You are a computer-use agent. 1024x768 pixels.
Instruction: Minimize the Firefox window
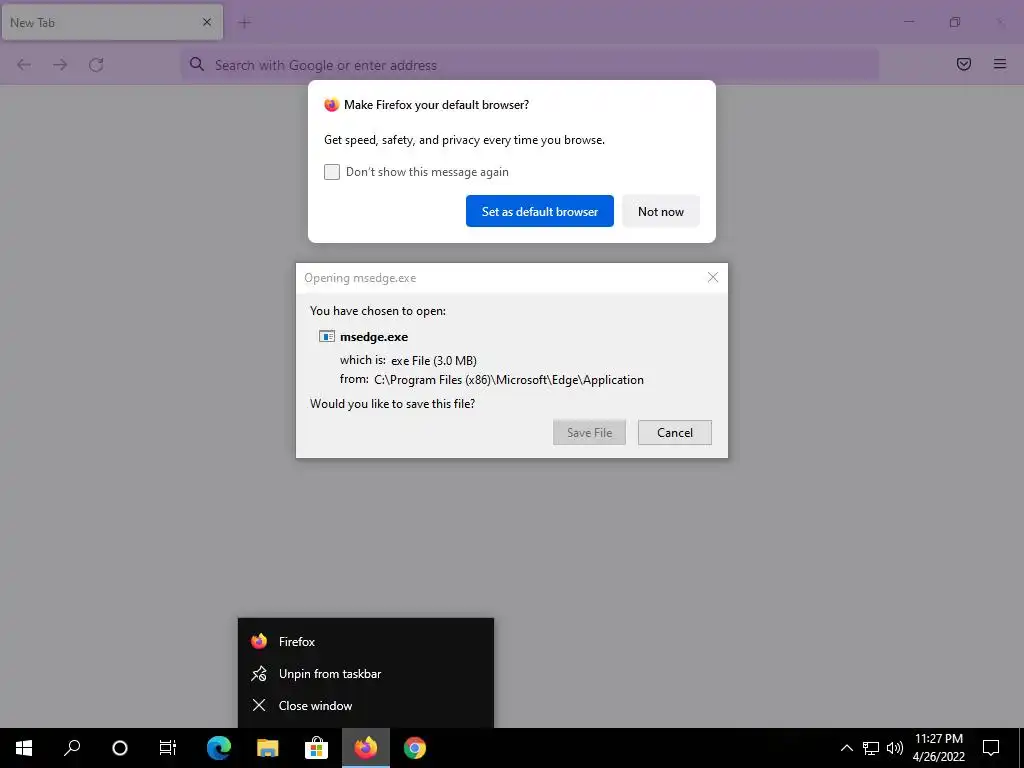tap(909, 22)
